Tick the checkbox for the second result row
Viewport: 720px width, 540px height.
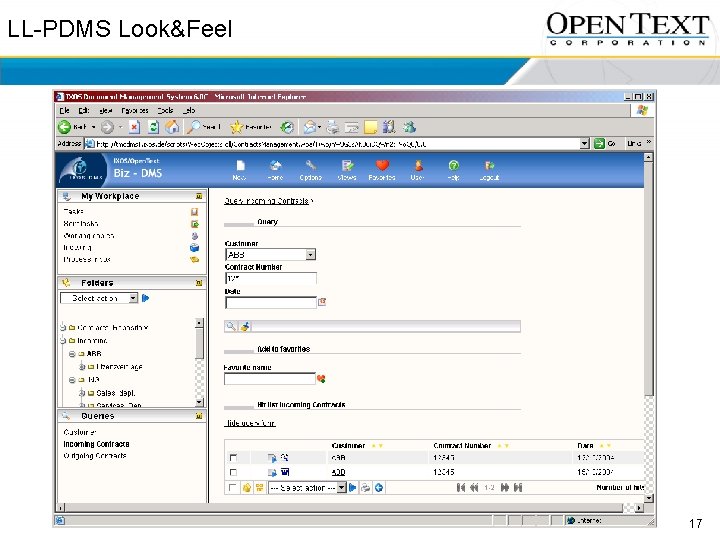pyautogui.click(x=233, y=472)
